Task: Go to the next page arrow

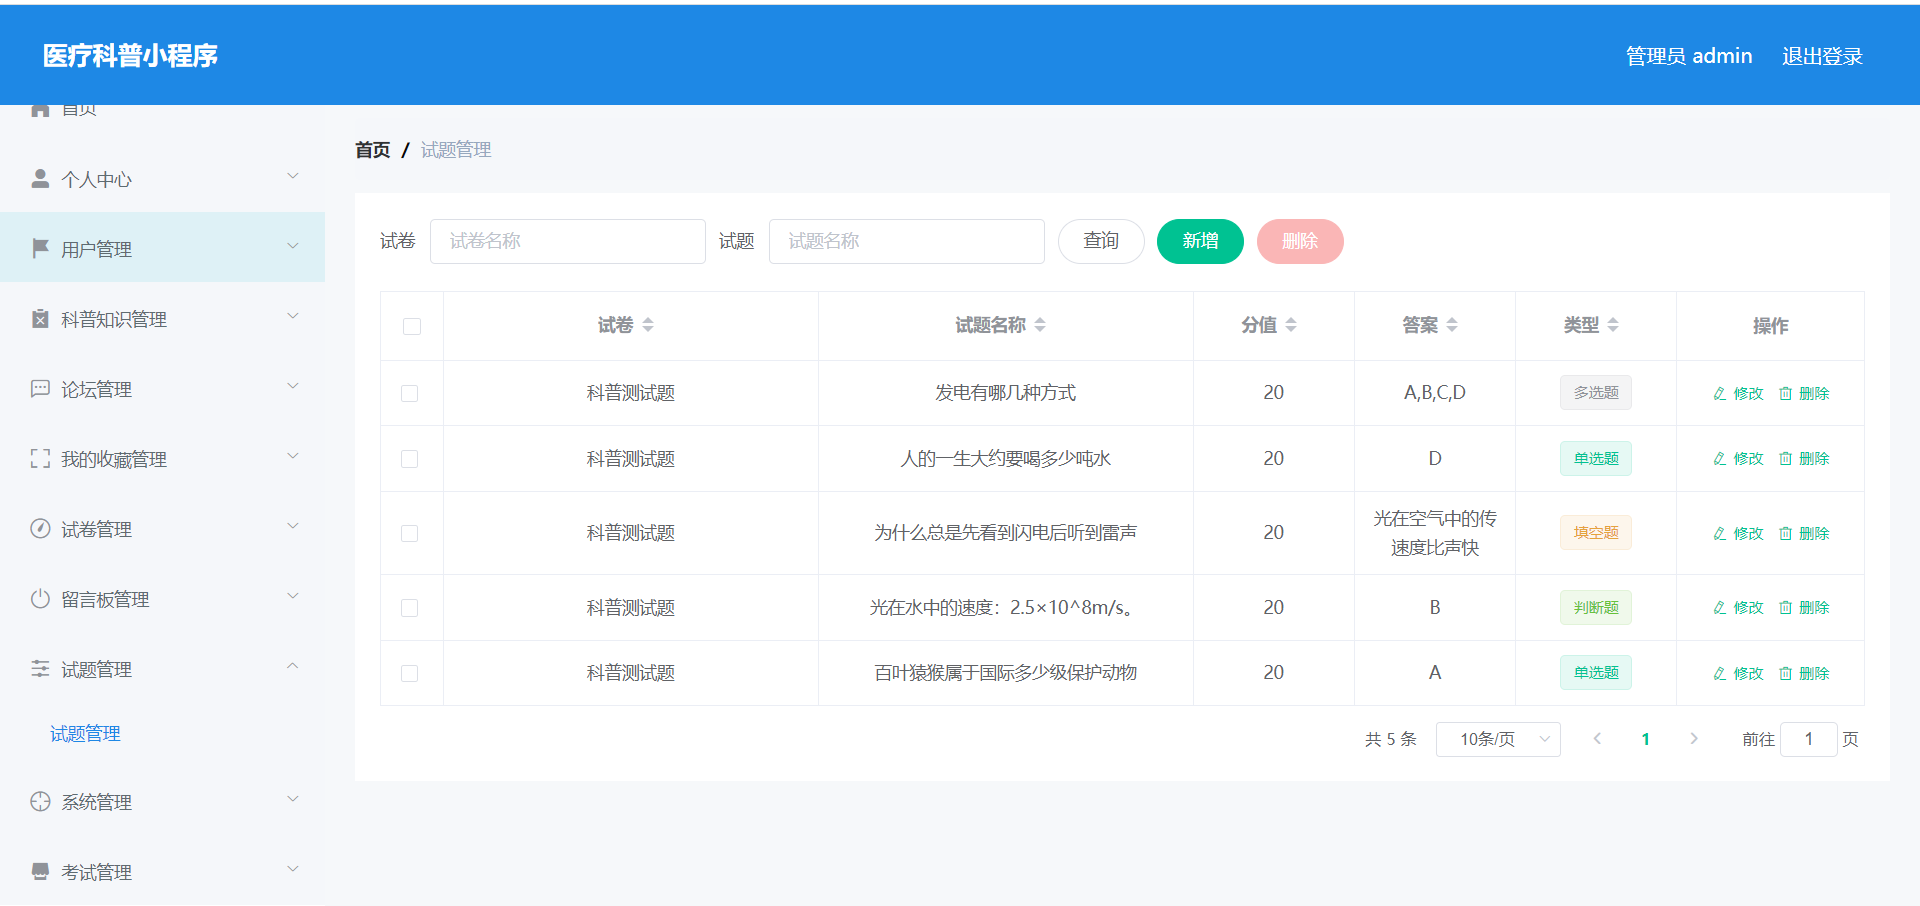Action: tap(1694, 739)
